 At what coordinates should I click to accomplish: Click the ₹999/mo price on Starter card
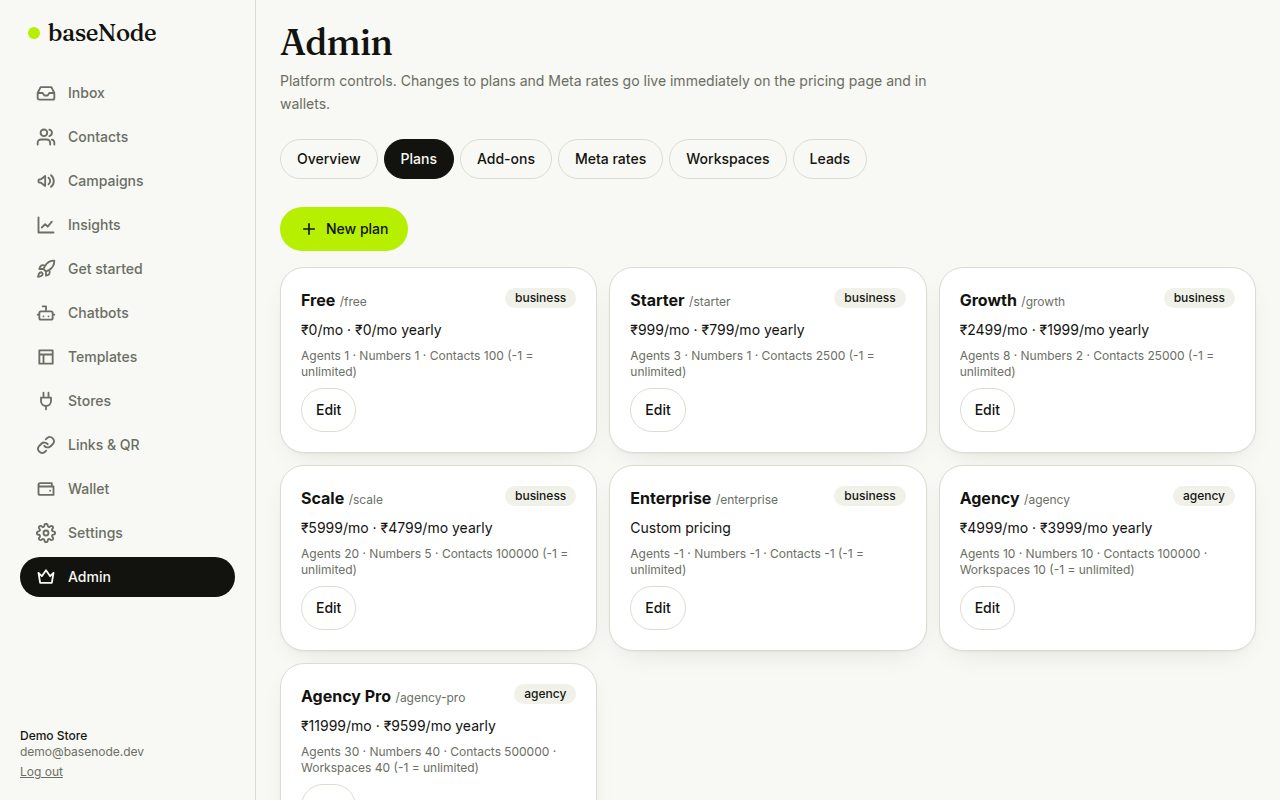[660, 330]
